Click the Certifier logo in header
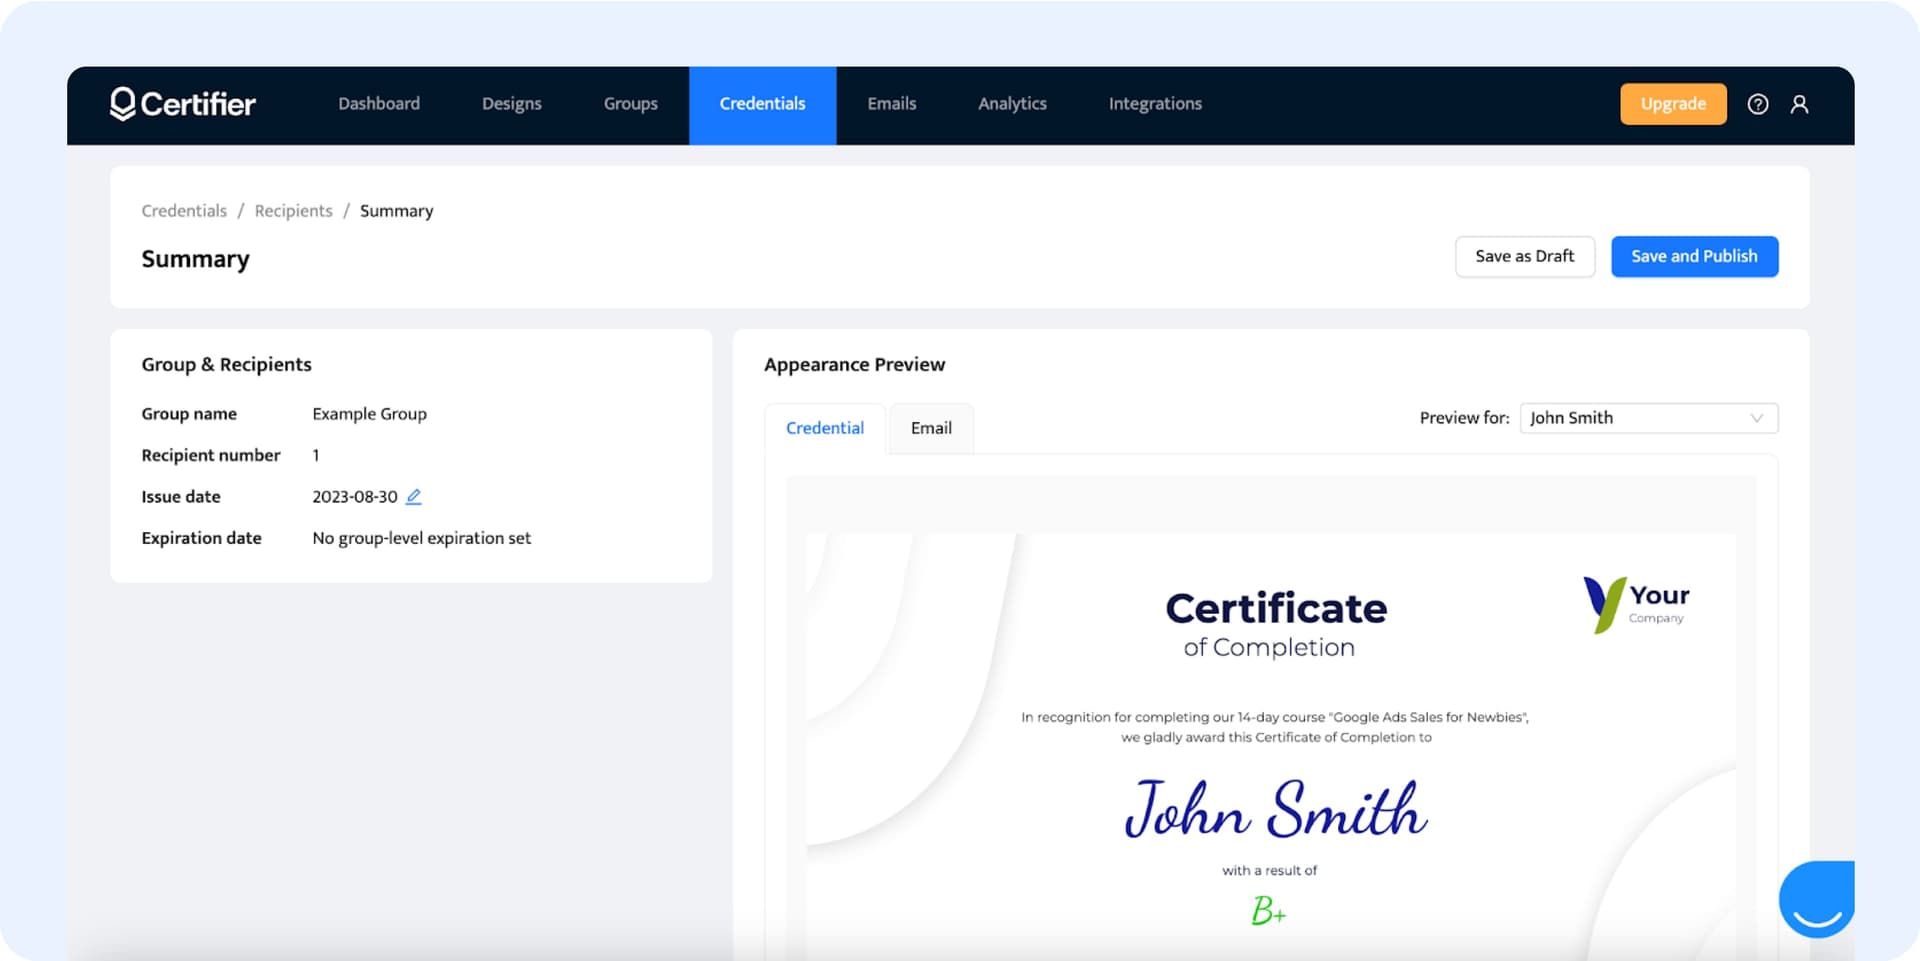Viewport: 1920px width, 961px height. [x=183, y=104]
